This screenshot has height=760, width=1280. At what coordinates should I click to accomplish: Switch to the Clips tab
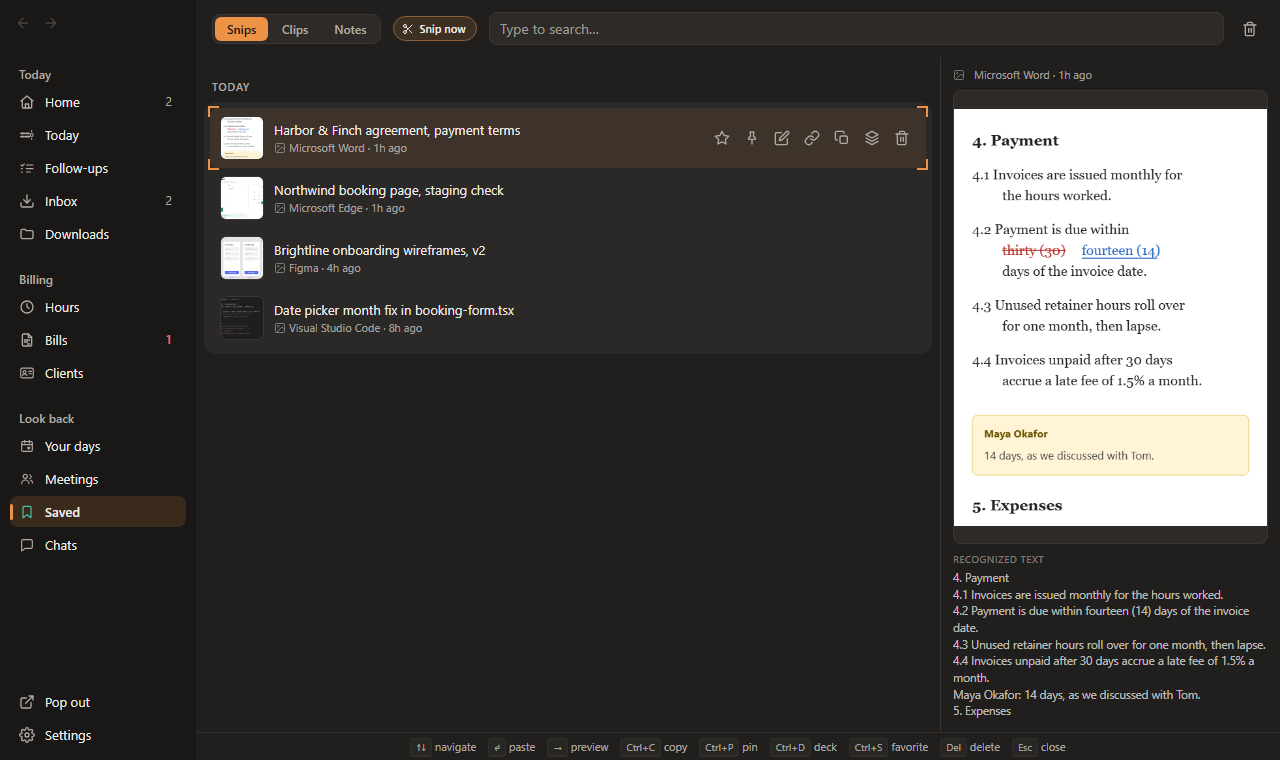295,29
